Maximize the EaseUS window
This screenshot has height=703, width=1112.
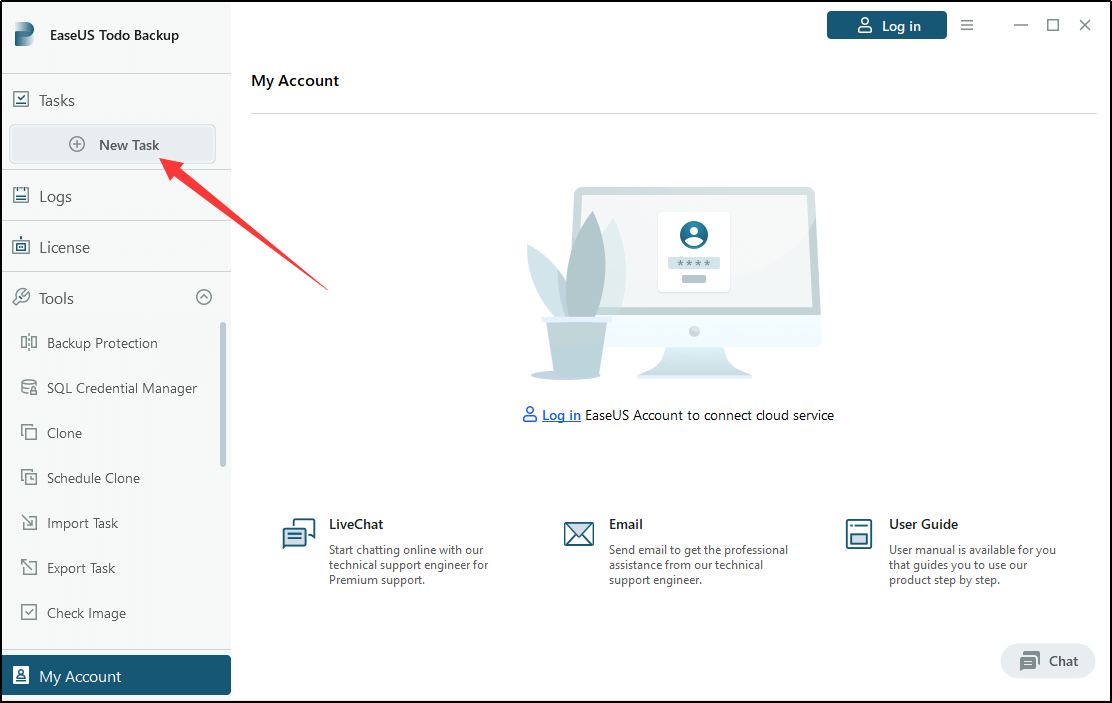(x=1053, y=25)
